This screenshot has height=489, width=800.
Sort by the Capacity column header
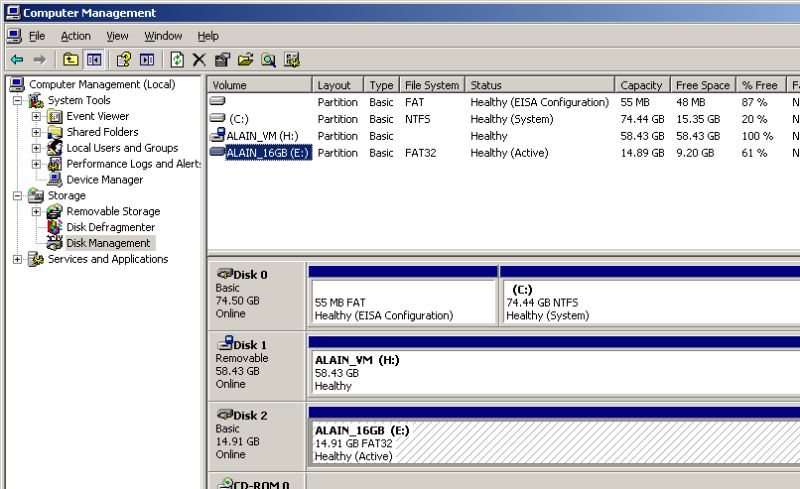point(643,85)
